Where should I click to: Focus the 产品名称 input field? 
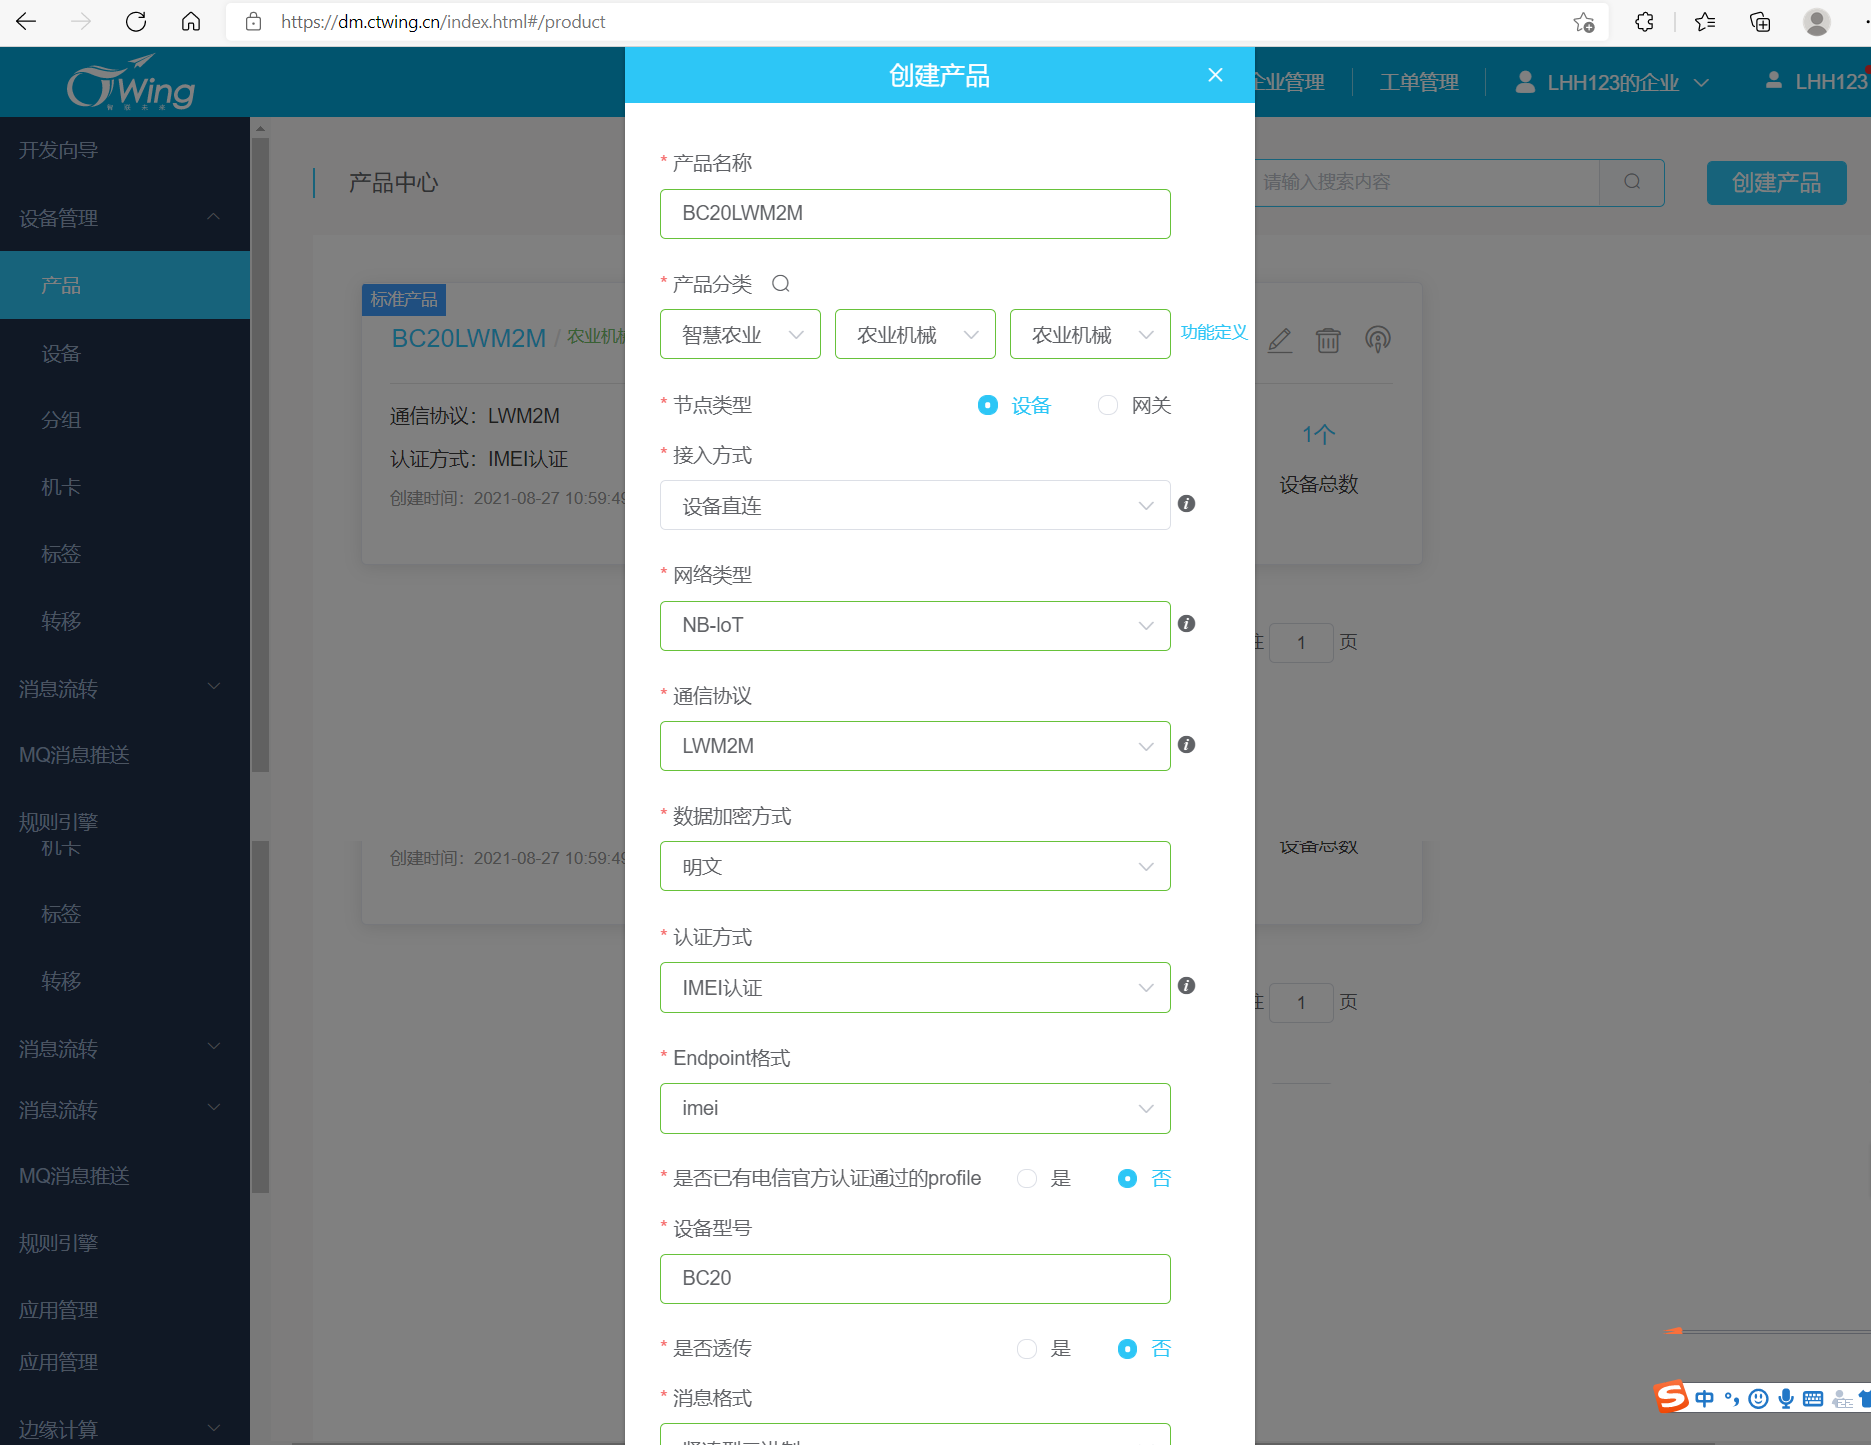click(915, 214)
